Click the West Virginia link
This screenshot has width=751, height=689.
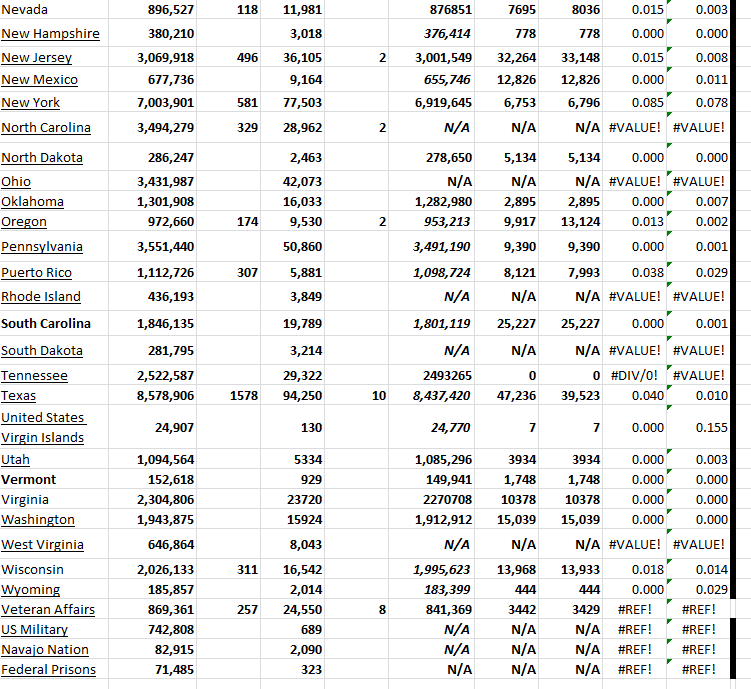pos(42,545)
